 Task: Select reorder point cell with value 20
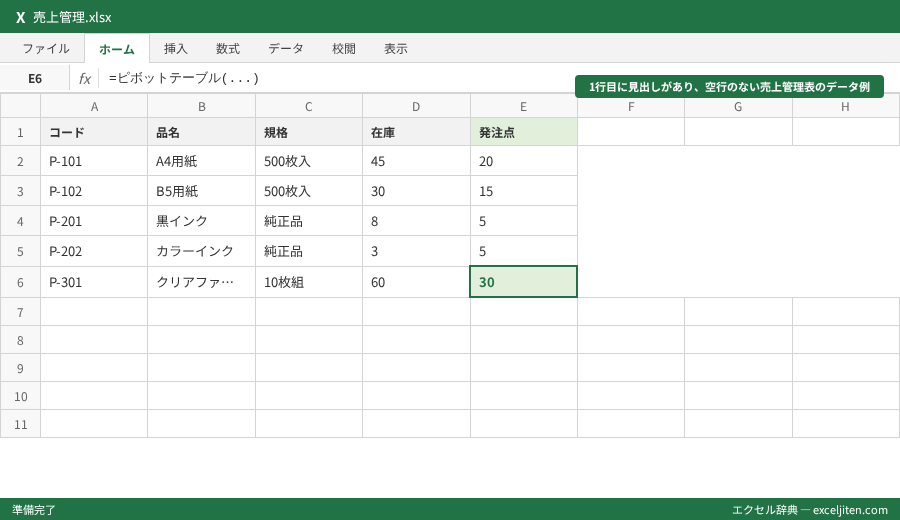[523, 161]
